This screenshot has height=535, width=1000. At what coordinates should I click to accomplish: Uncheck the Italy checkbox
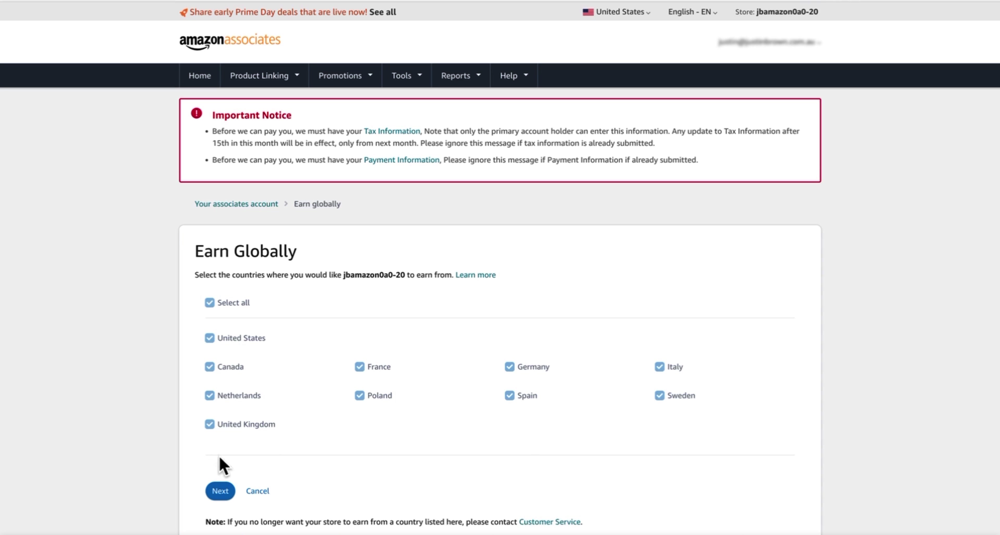coord(659,367)
